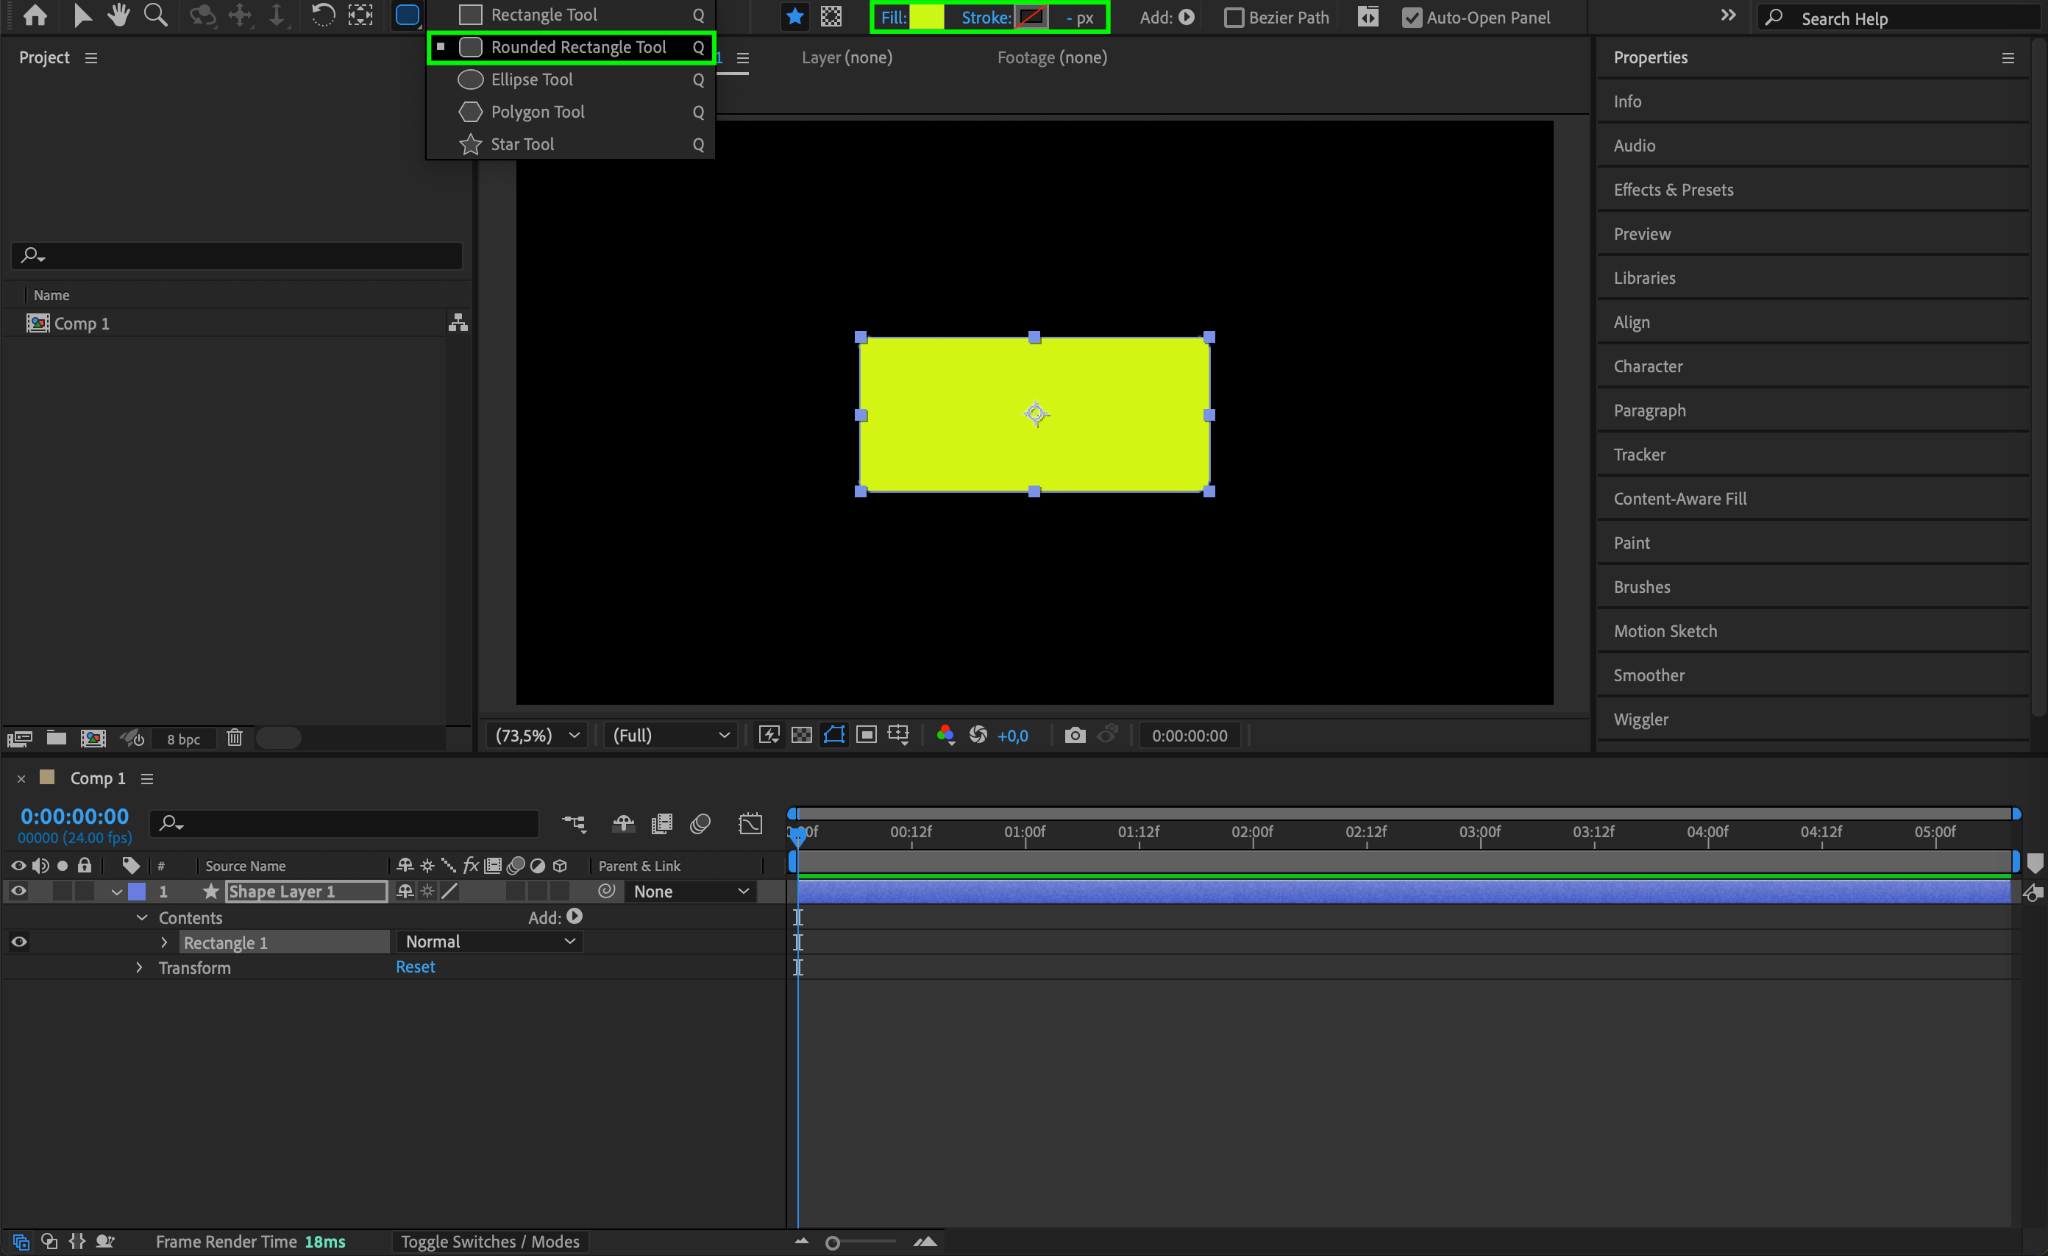
Task: Select the Rotation tool
Action: 322,15
